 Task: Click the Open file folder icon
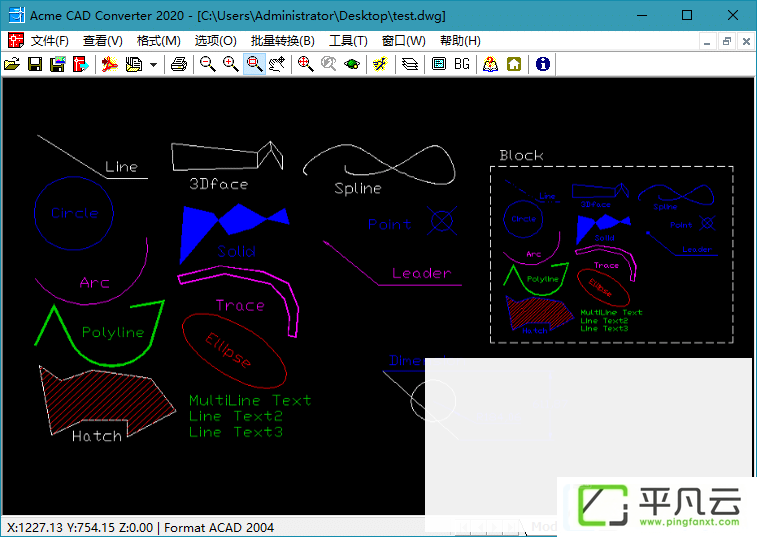(12, 64)
